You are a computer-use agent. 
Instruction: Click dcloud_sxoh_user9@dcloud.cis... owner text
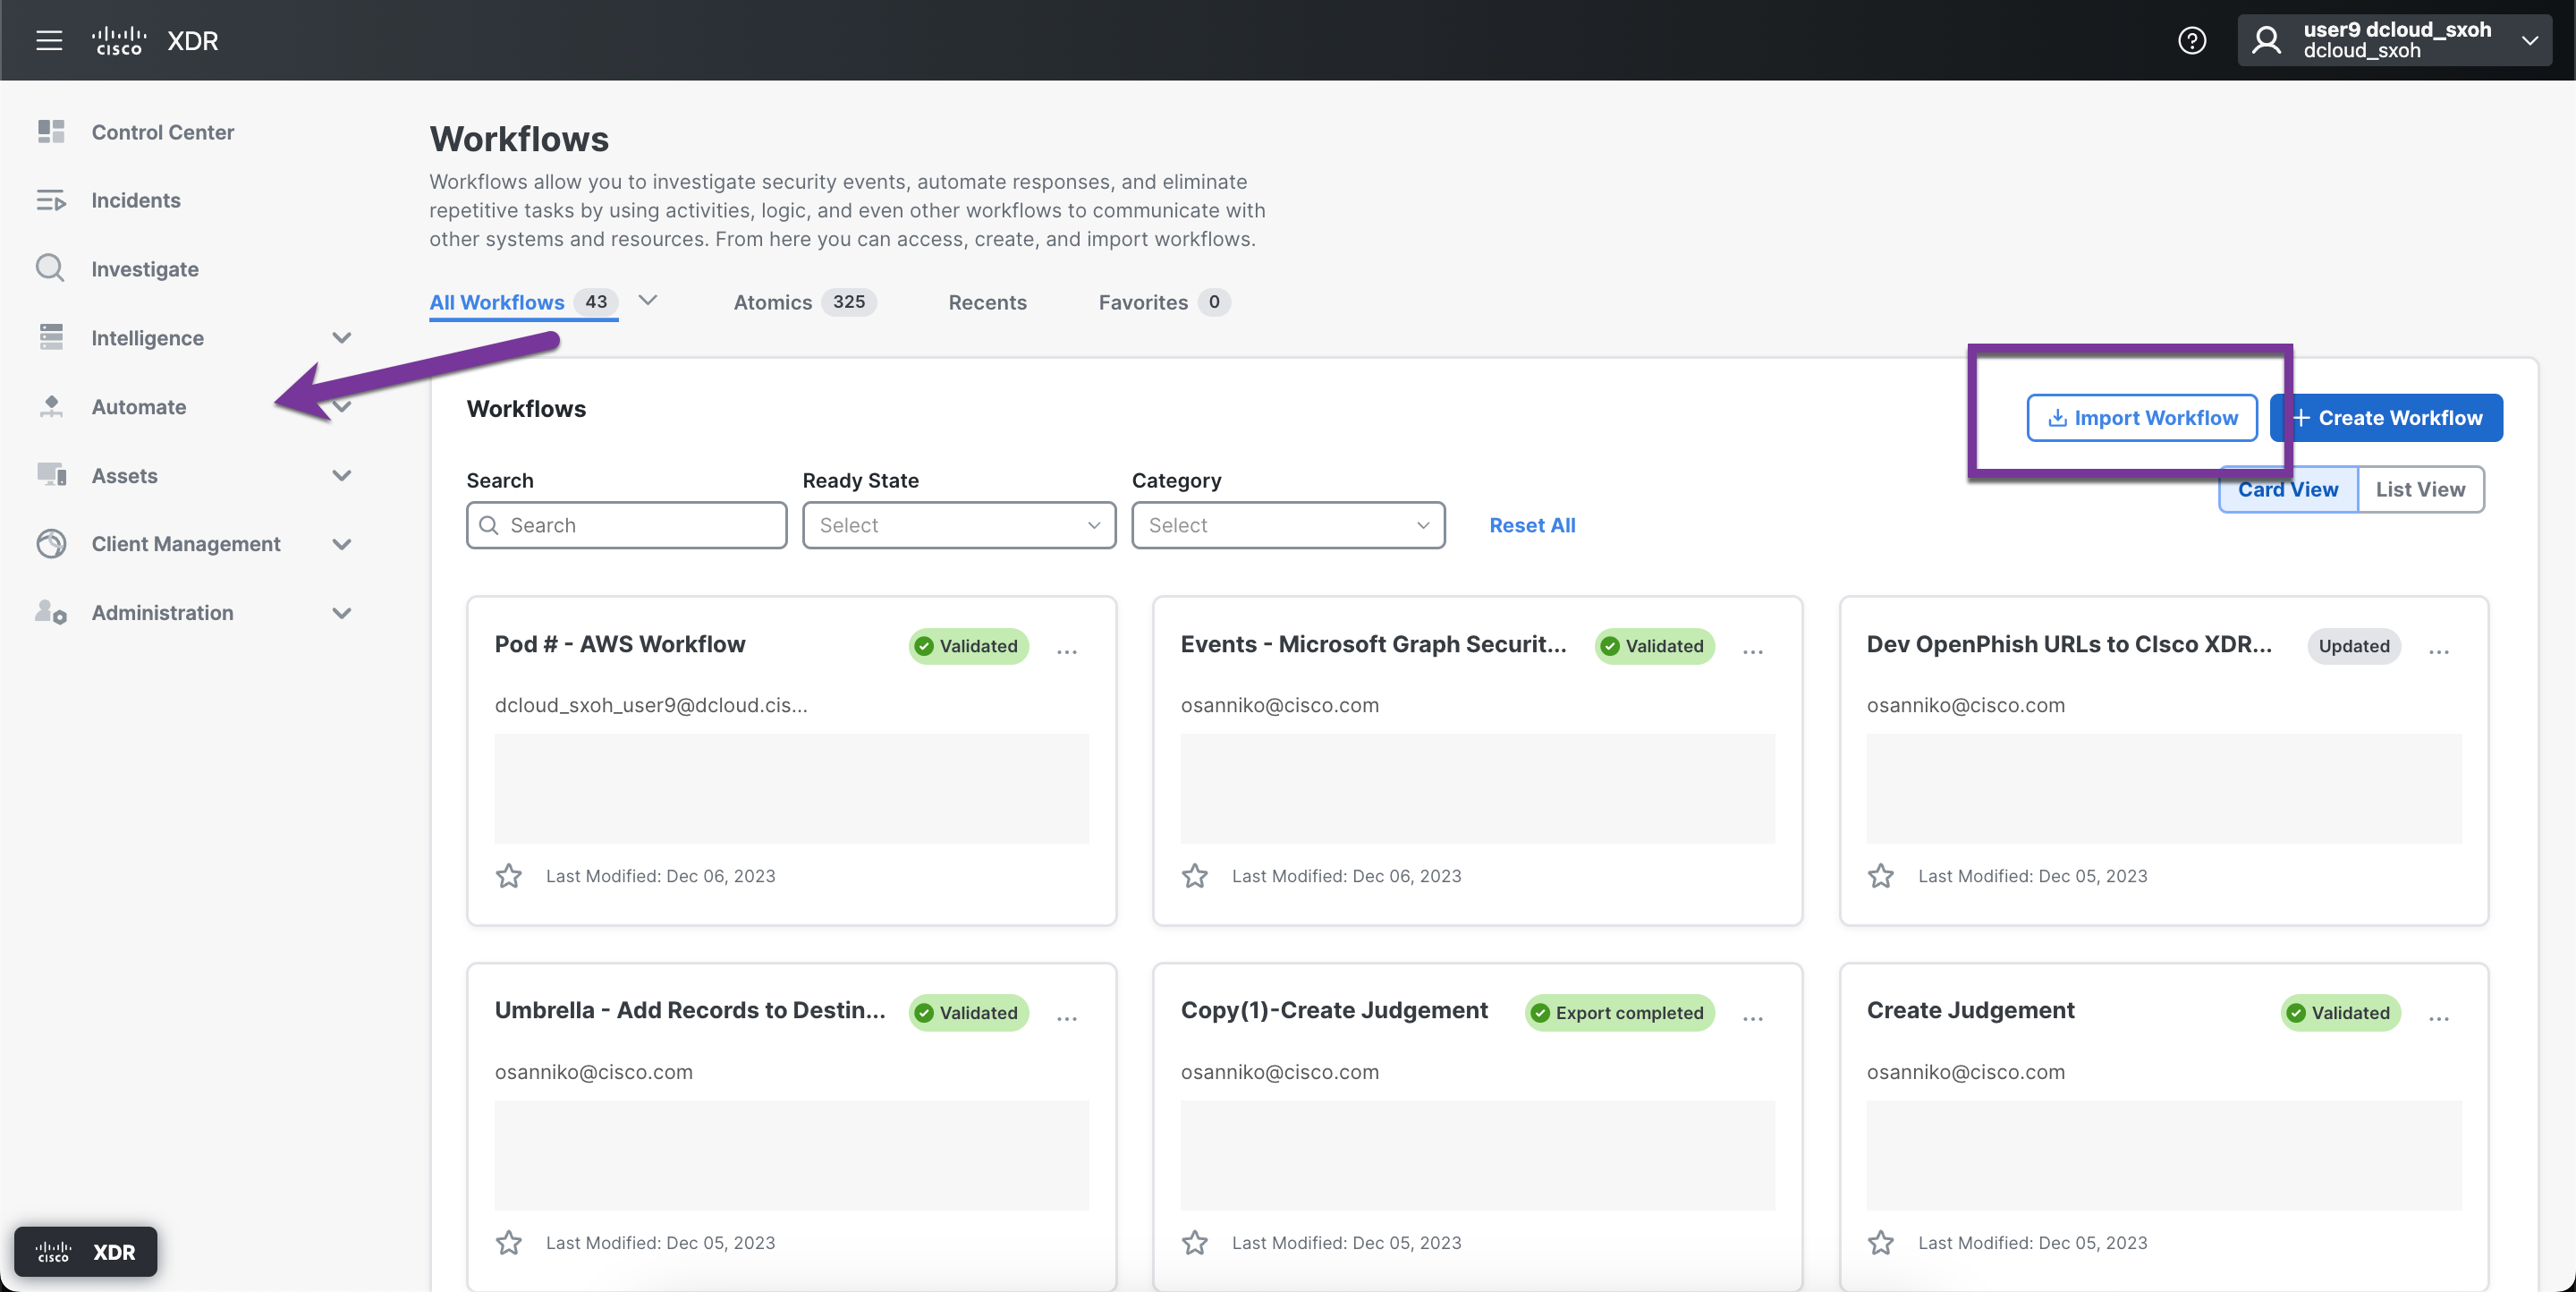pyautogui.click(x=651, y=705)
